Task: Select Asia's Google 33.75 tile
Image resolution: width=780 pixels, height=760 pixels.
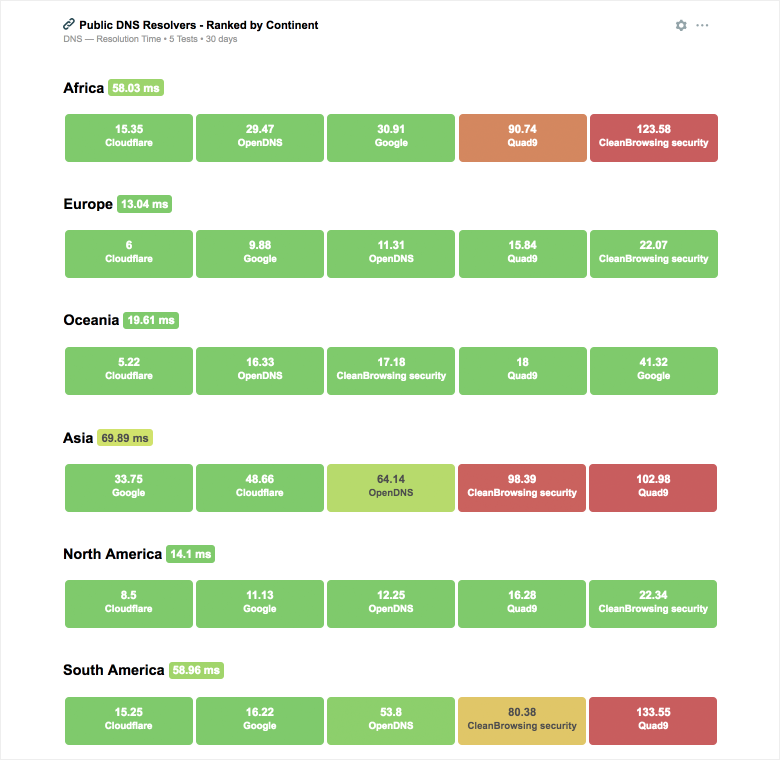Action: pos(129,487)
